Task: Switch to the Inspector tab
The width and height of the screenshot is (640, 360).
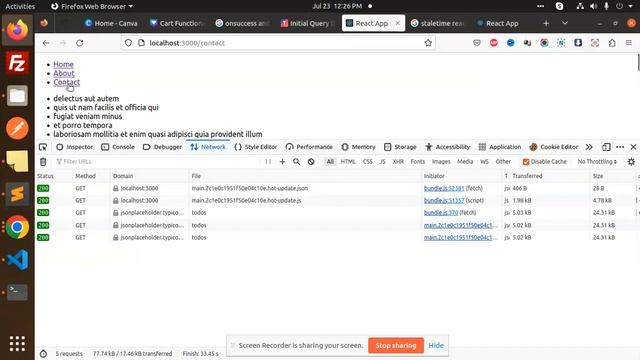Action: (74, 147)
